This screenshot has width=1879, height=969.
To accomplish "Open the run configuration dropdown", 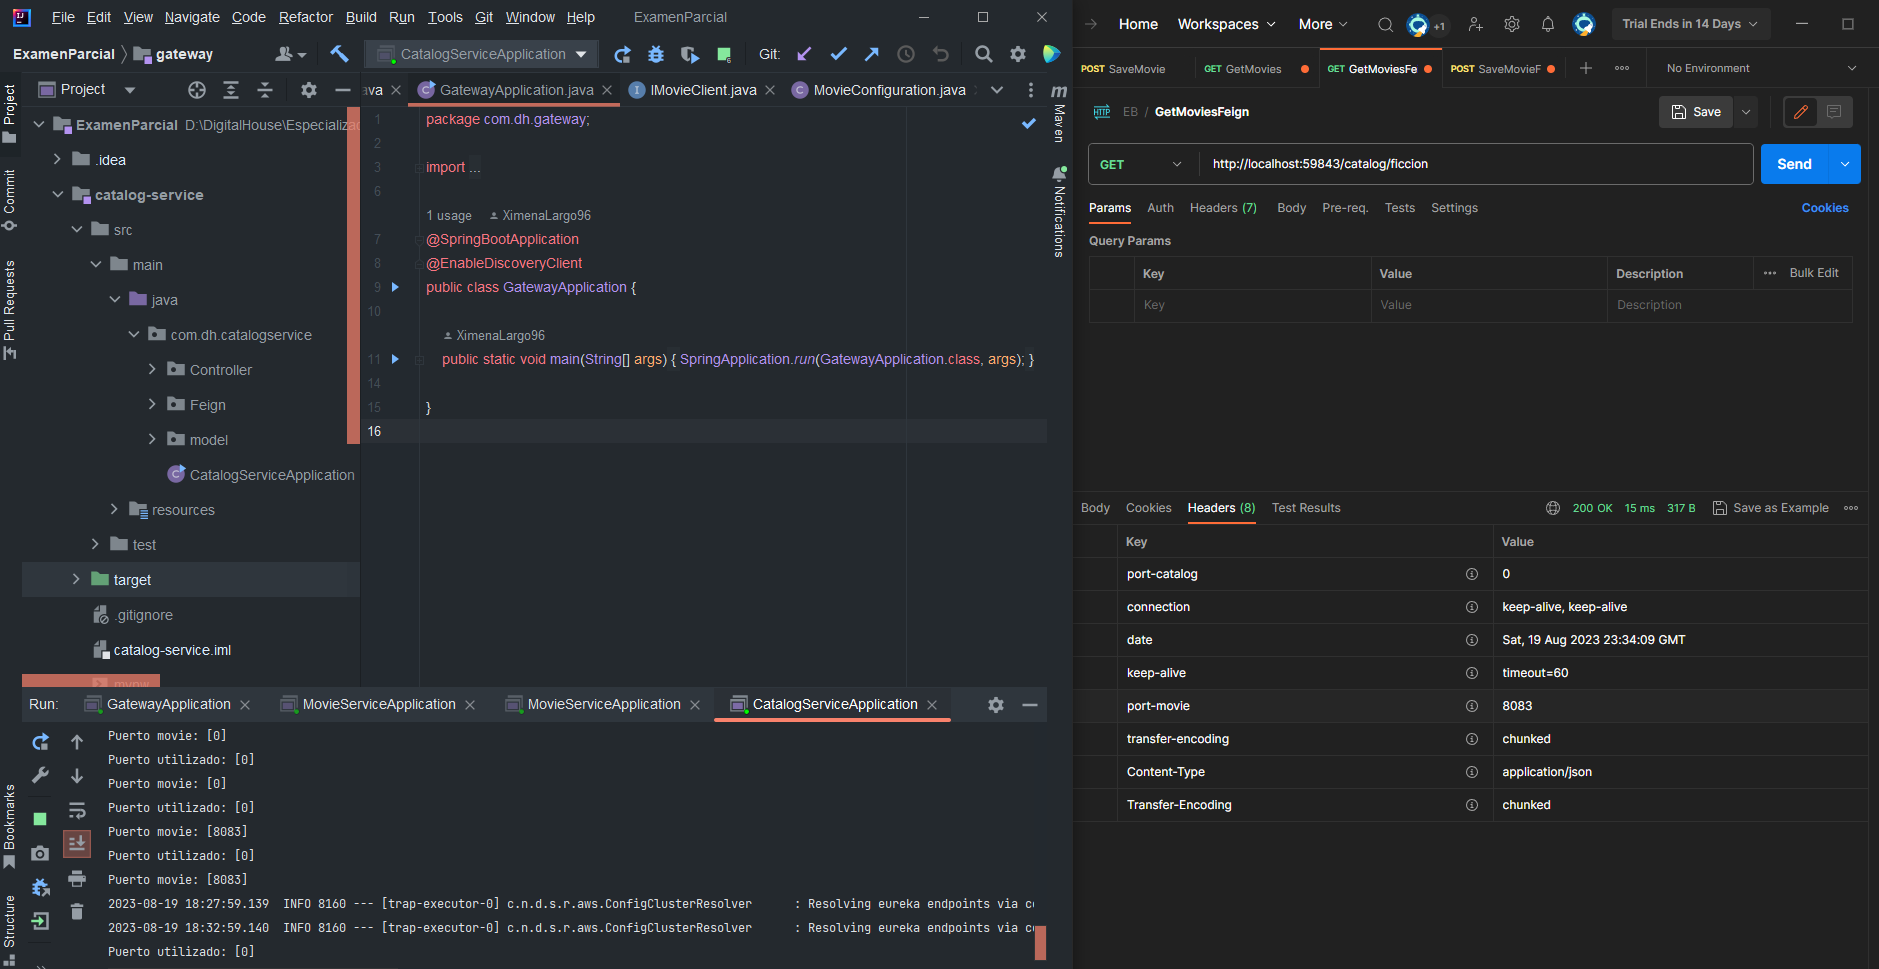I will [482, 54].
